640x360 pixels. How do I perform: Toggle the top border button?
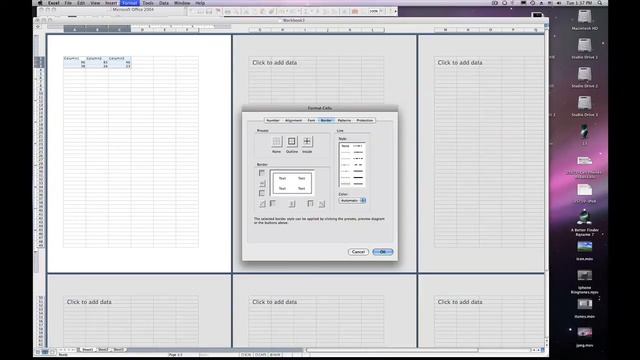click(x=262, y=173)
